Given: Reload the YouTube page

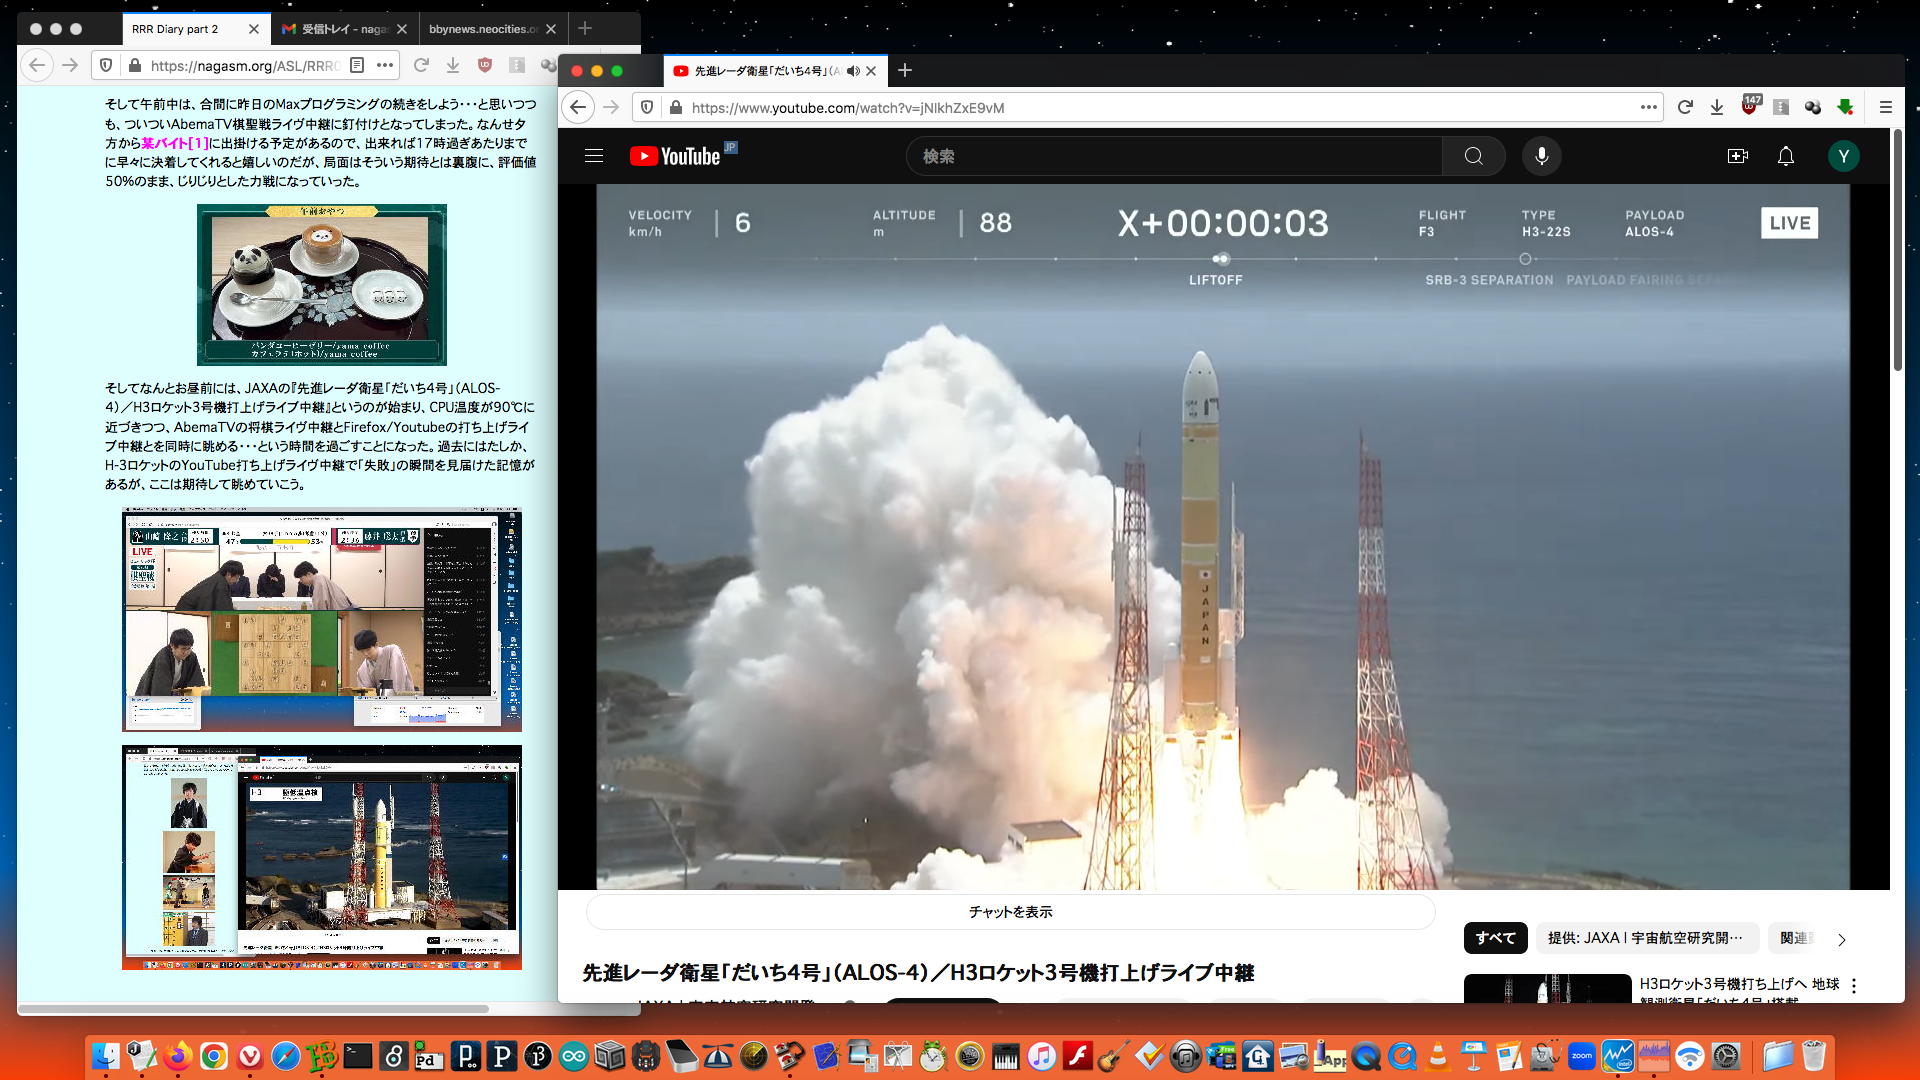Looking at the screenshot, I should coord(1685,107).
